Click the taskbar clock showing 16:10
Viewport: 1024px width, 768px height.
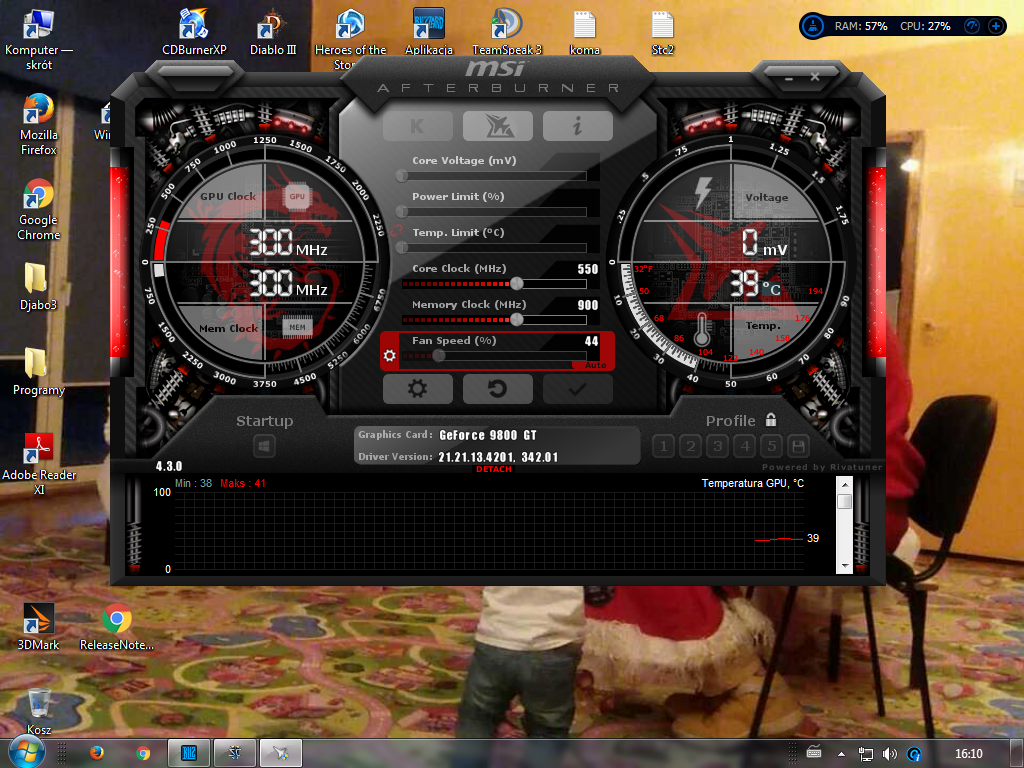tap(968, 754)
